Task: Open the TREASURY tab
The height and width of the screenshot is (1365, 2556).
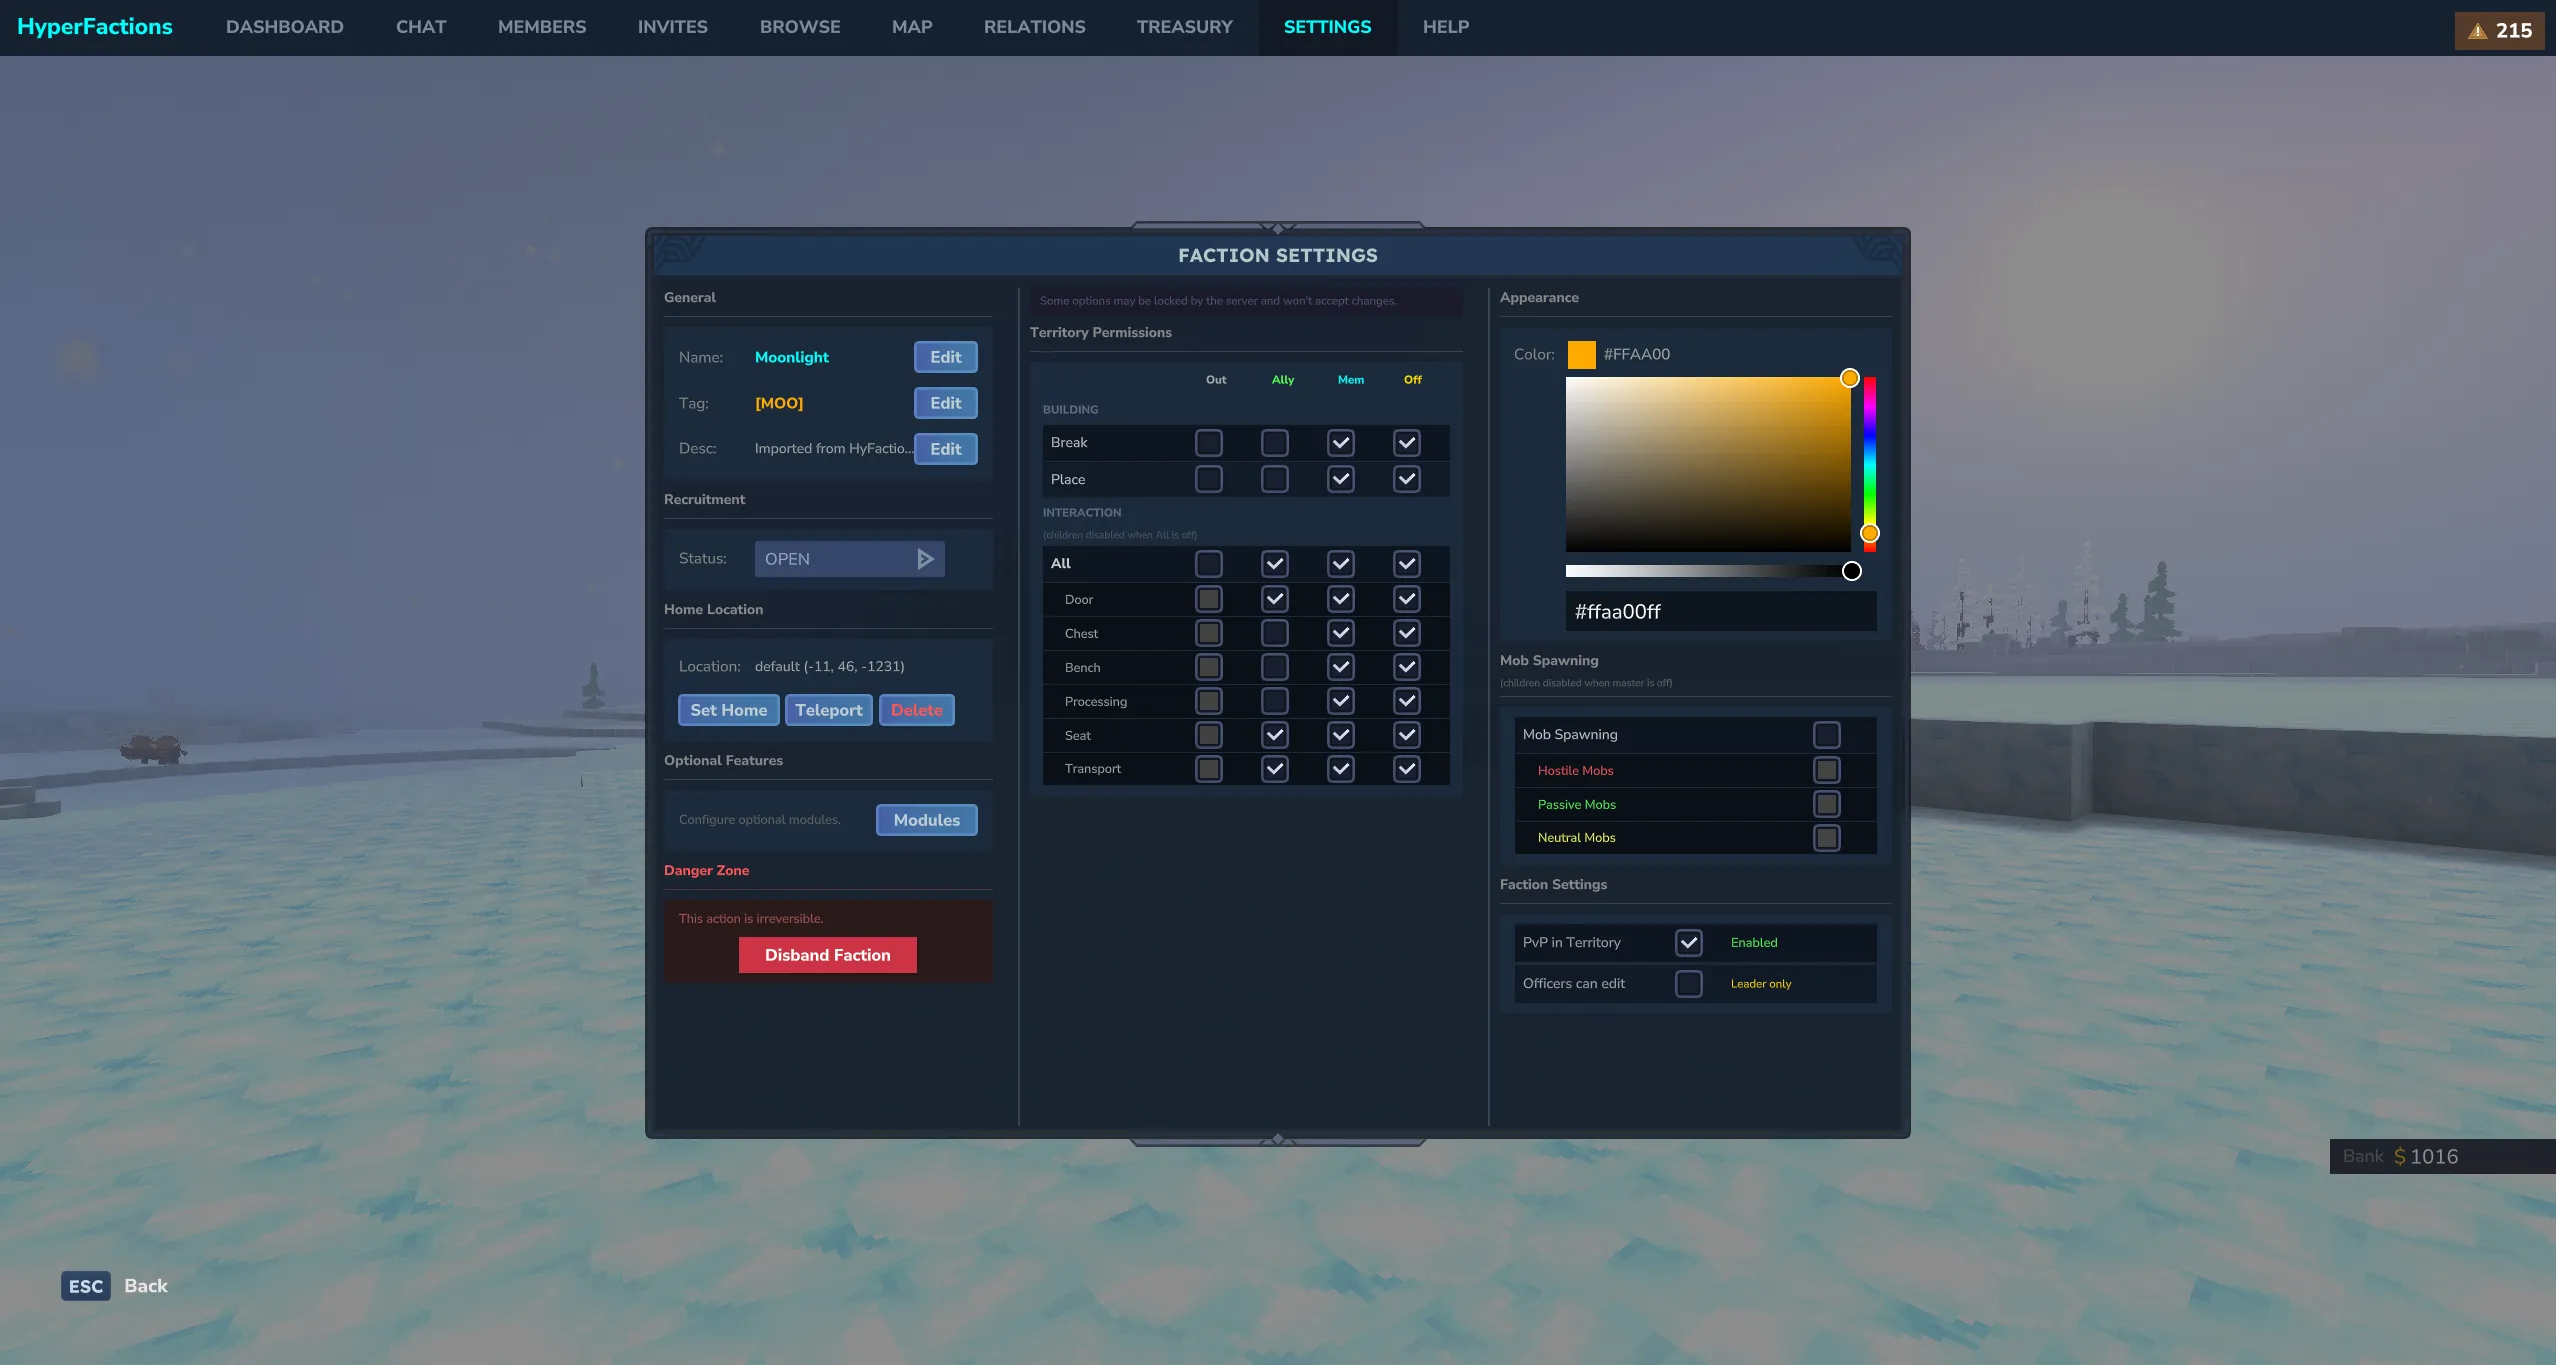Action: (x=1184, y=27)
